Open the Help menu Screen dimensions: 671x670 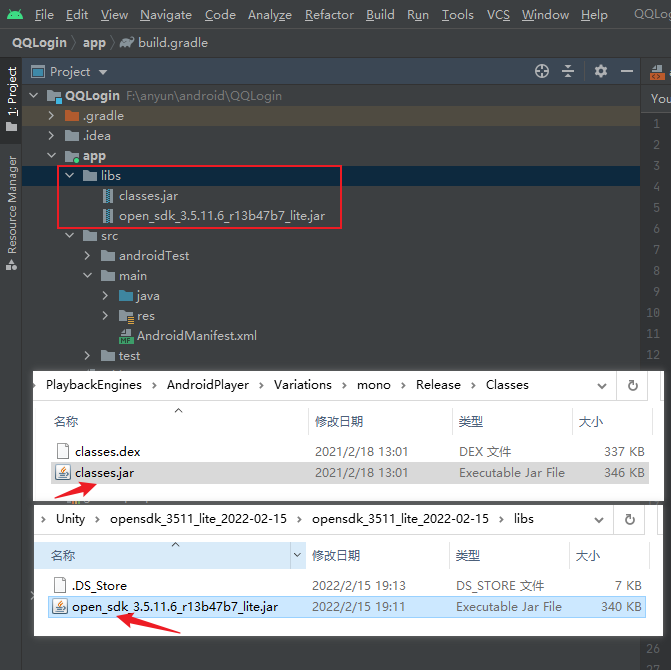[594, 15]
